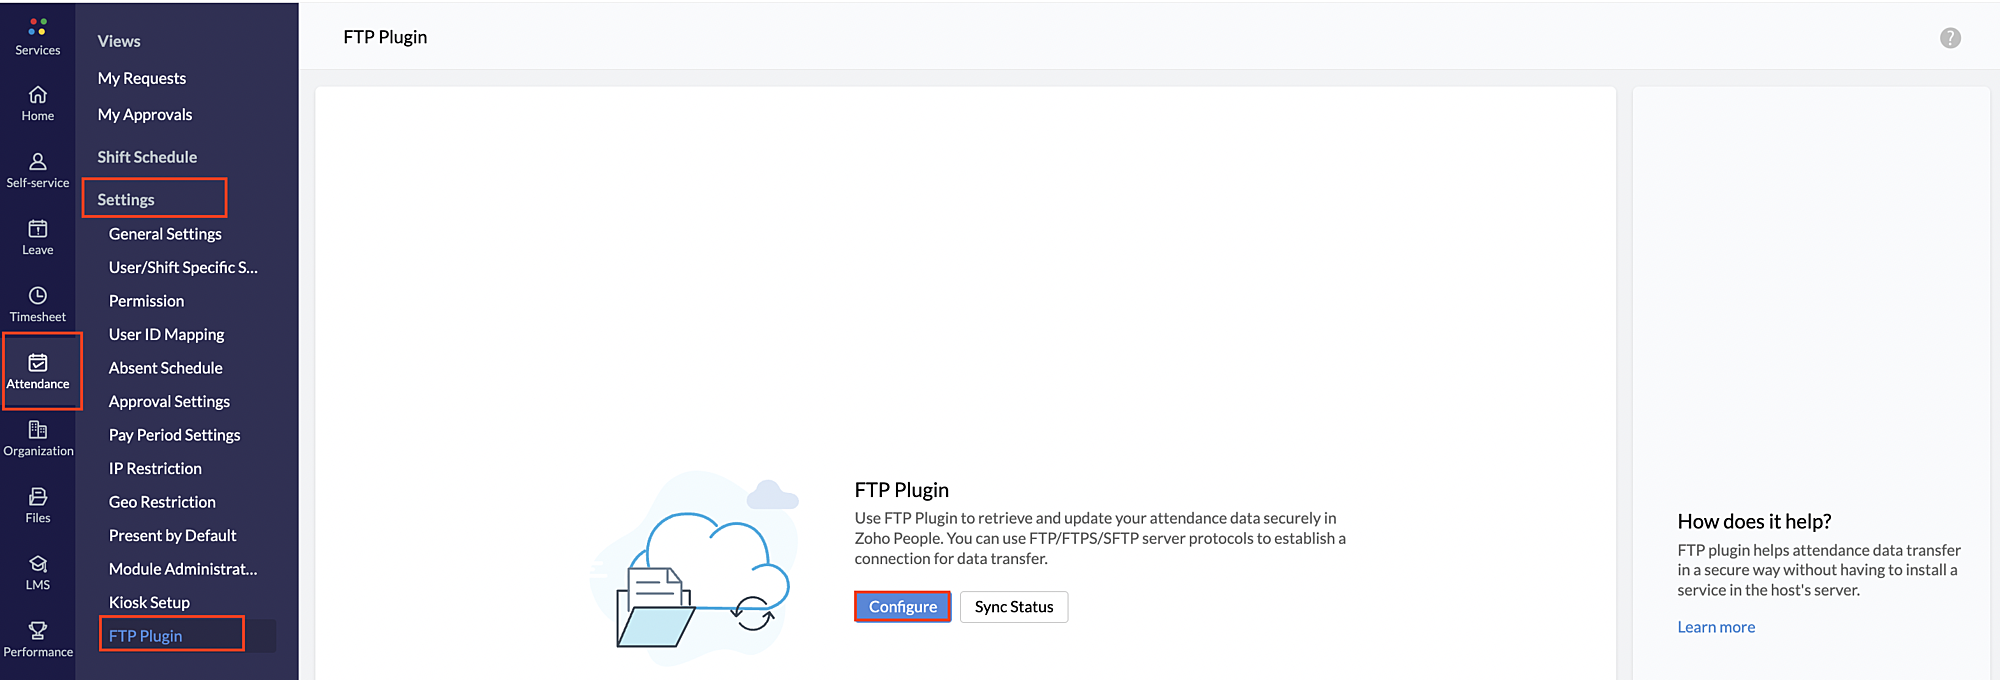Click the FTP Plugin cloud folder illustration
This screenshot has width=2000, height=680.
tap(695, 566)
